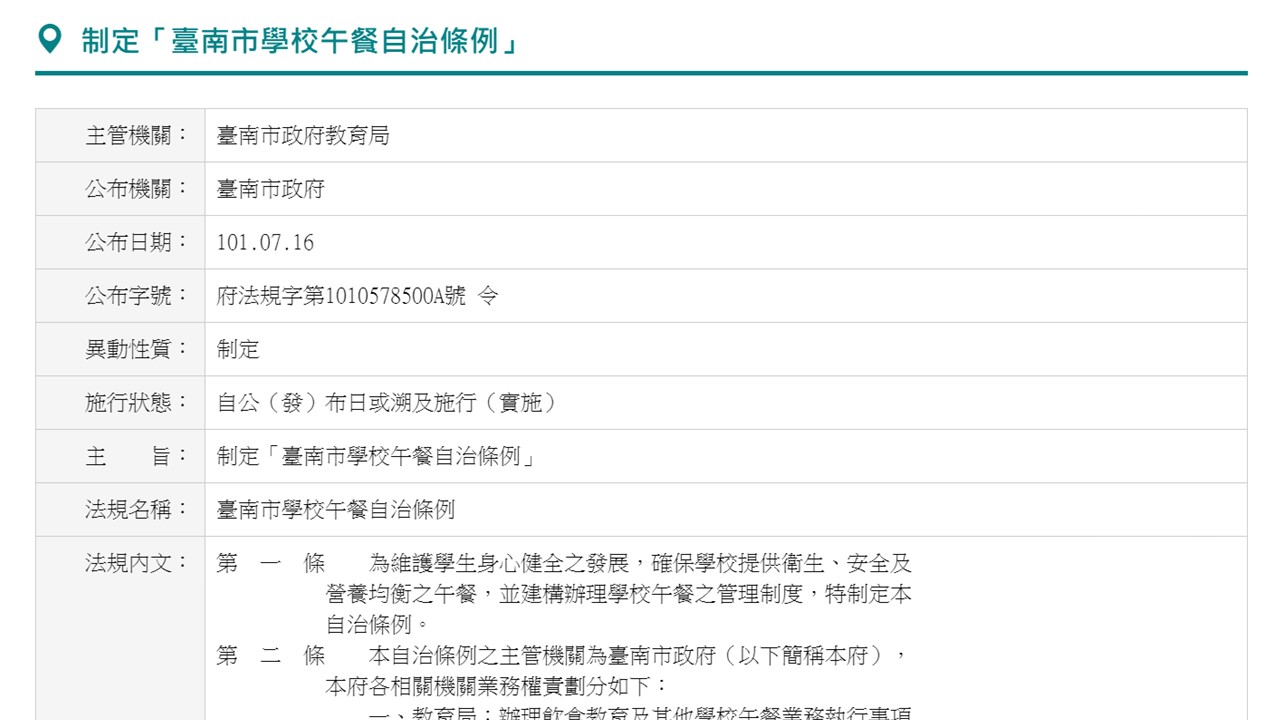This screenshot has width=1280, height=720.
Task: Select the 主管機關 row label
Action: (137, 135)
